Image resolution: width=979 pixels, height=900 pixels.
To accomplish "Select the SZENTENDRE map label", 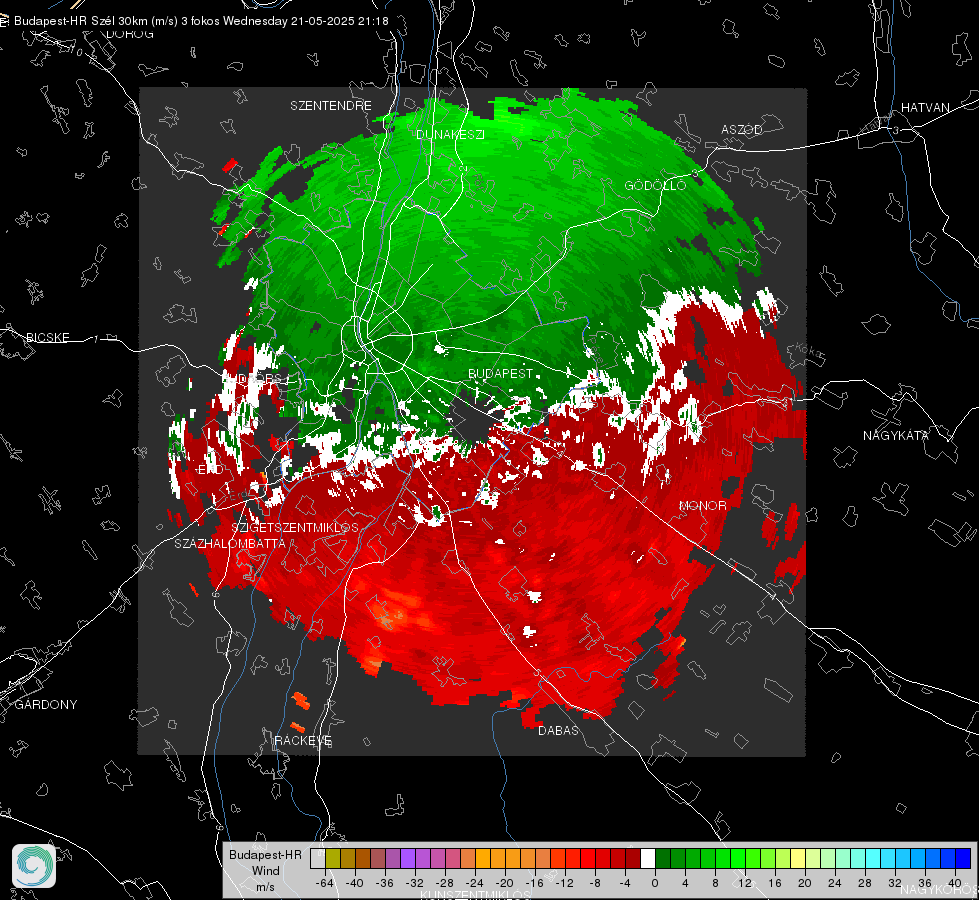I will [331, 106].
